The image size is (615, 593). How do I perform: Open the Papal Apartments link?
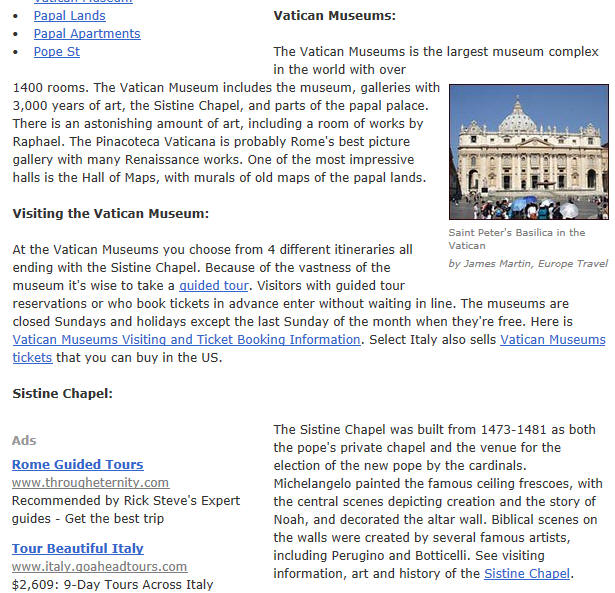(x=87, y=34)
